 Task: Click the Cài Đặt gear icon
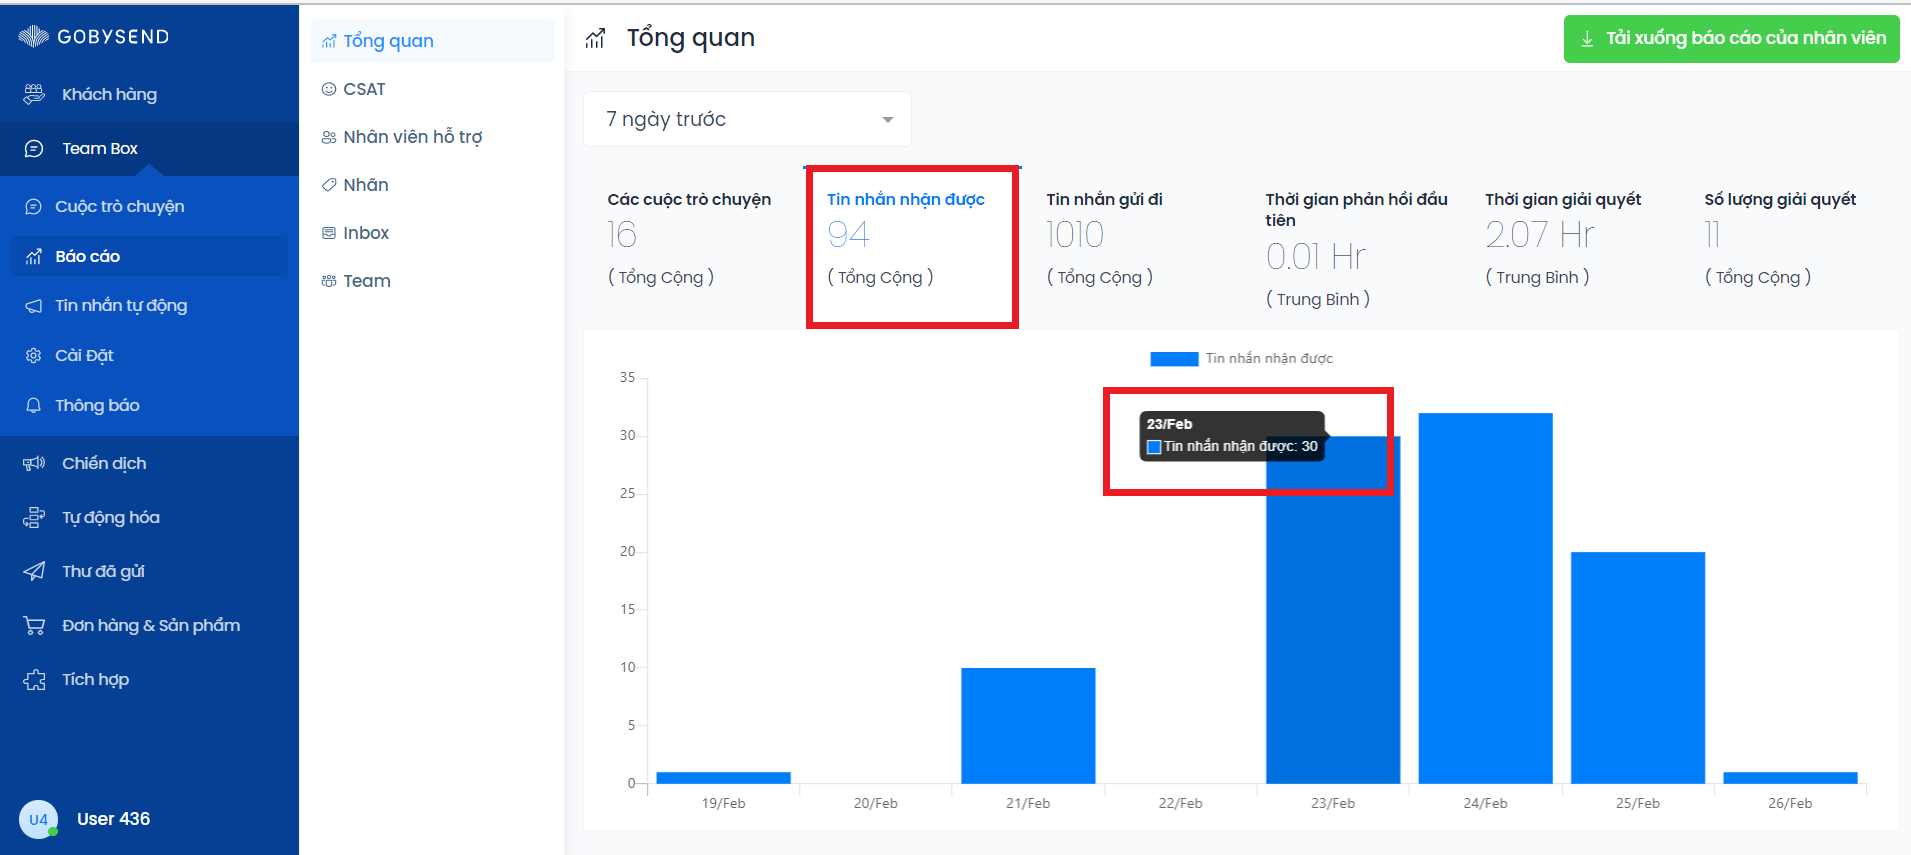(33, 355)
